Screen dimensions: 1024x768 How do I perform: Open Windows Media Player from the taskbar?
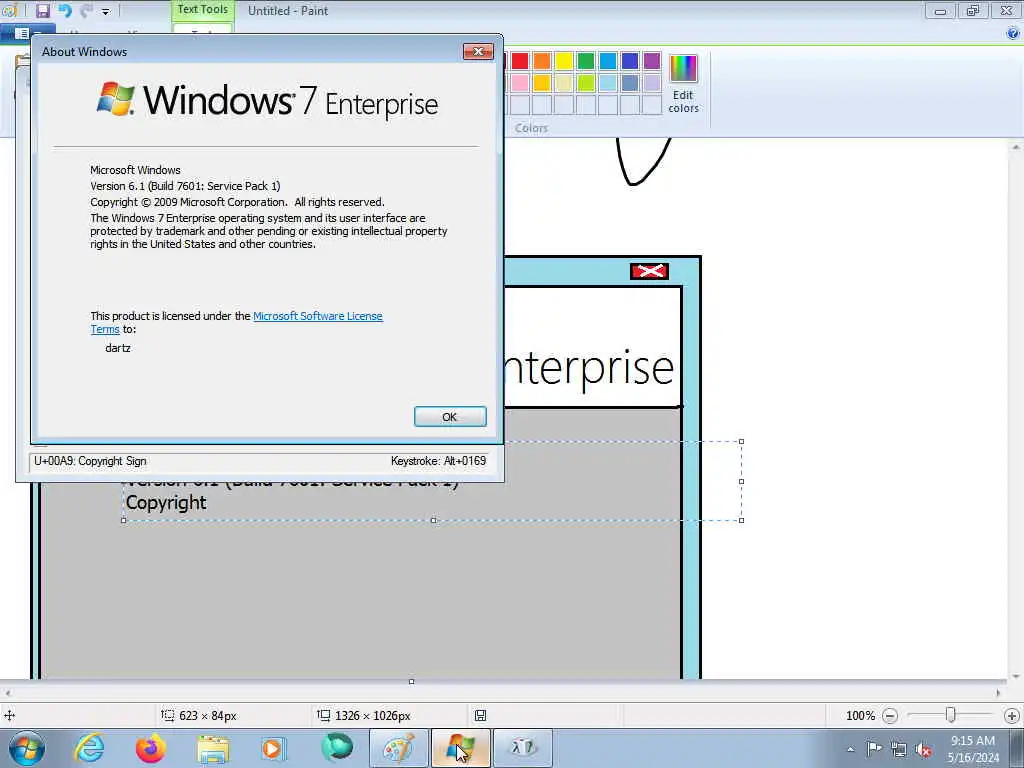(x=274, y=748)
